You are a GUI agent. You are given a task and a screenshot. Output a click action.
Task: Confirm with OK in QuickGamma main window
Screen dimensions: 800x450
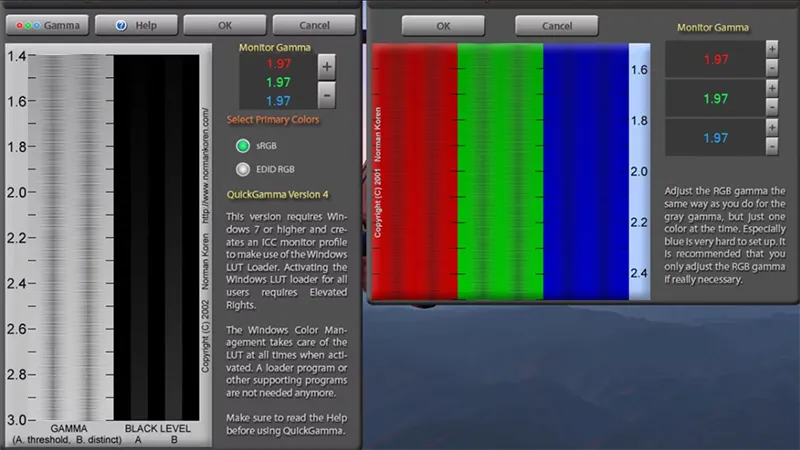(x=225, y=25)
